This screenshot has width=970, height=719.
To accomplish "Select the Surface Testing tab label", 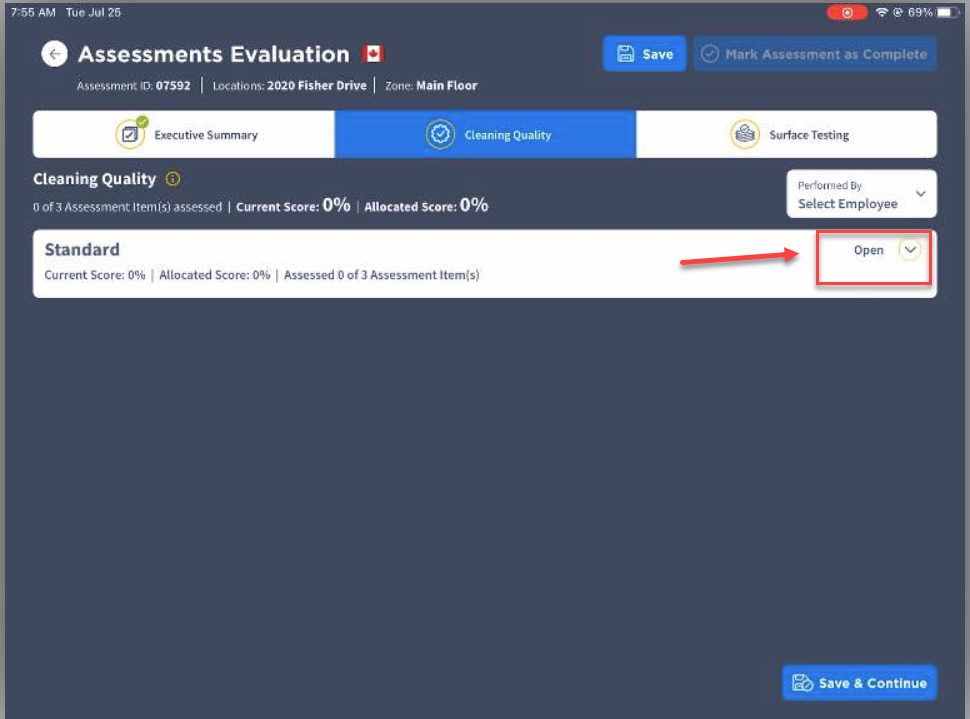I will point(809,135).
